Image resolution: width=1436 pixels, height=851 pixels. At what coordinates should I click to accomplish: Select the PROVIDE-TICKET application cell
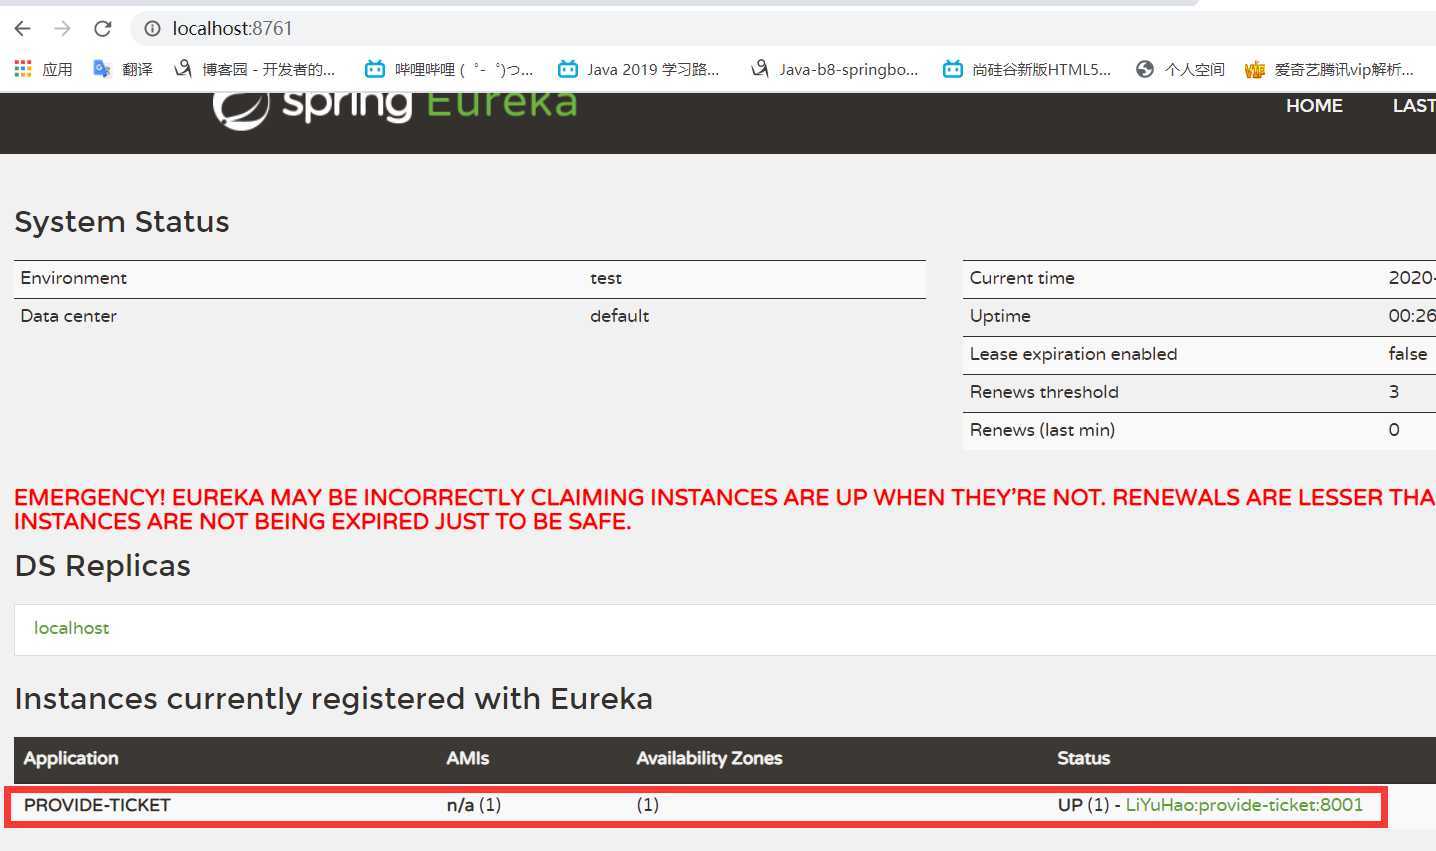tap(97, 805)
